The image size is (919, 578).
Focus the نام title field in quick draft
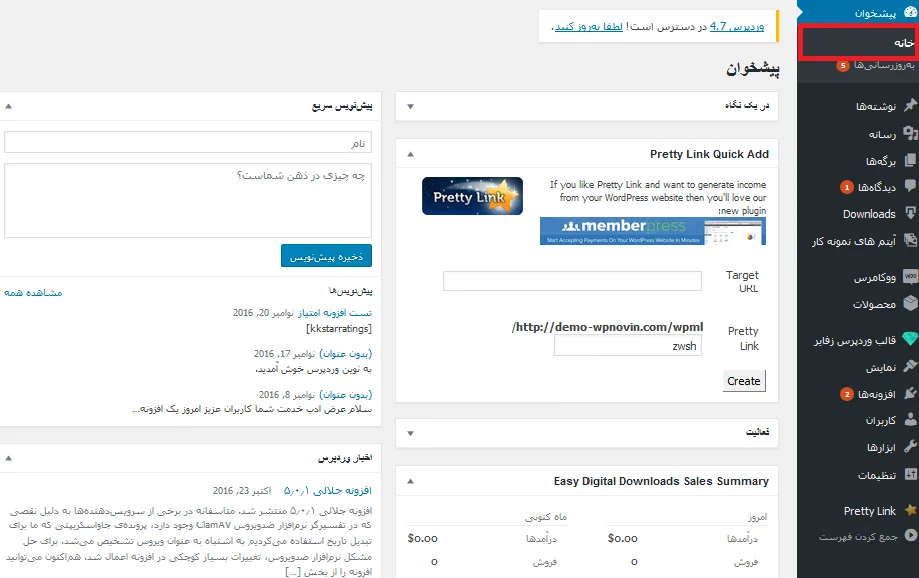tap(188, 142)
